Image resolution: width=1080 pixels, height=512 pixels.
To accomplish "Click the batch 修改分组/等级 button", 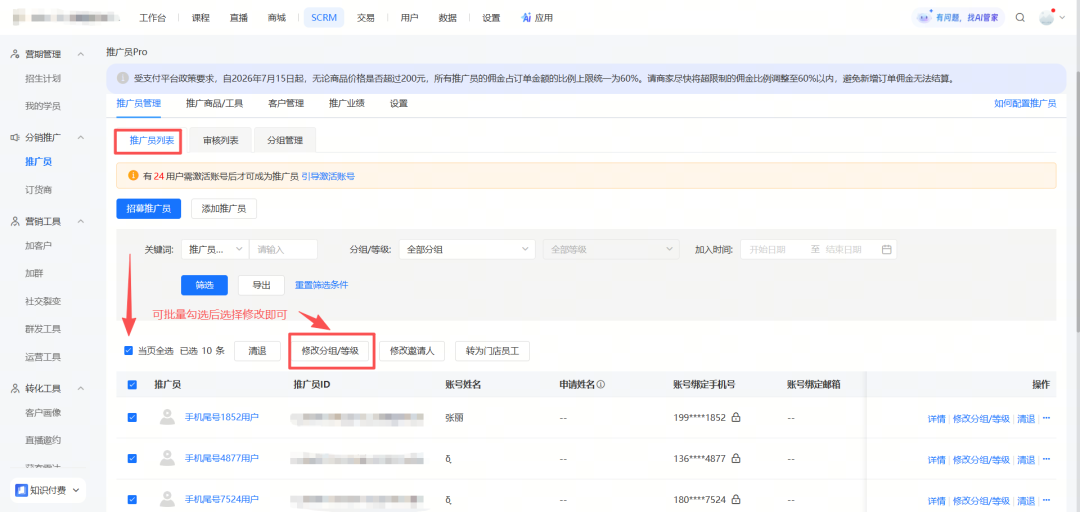I will [330, 350].
